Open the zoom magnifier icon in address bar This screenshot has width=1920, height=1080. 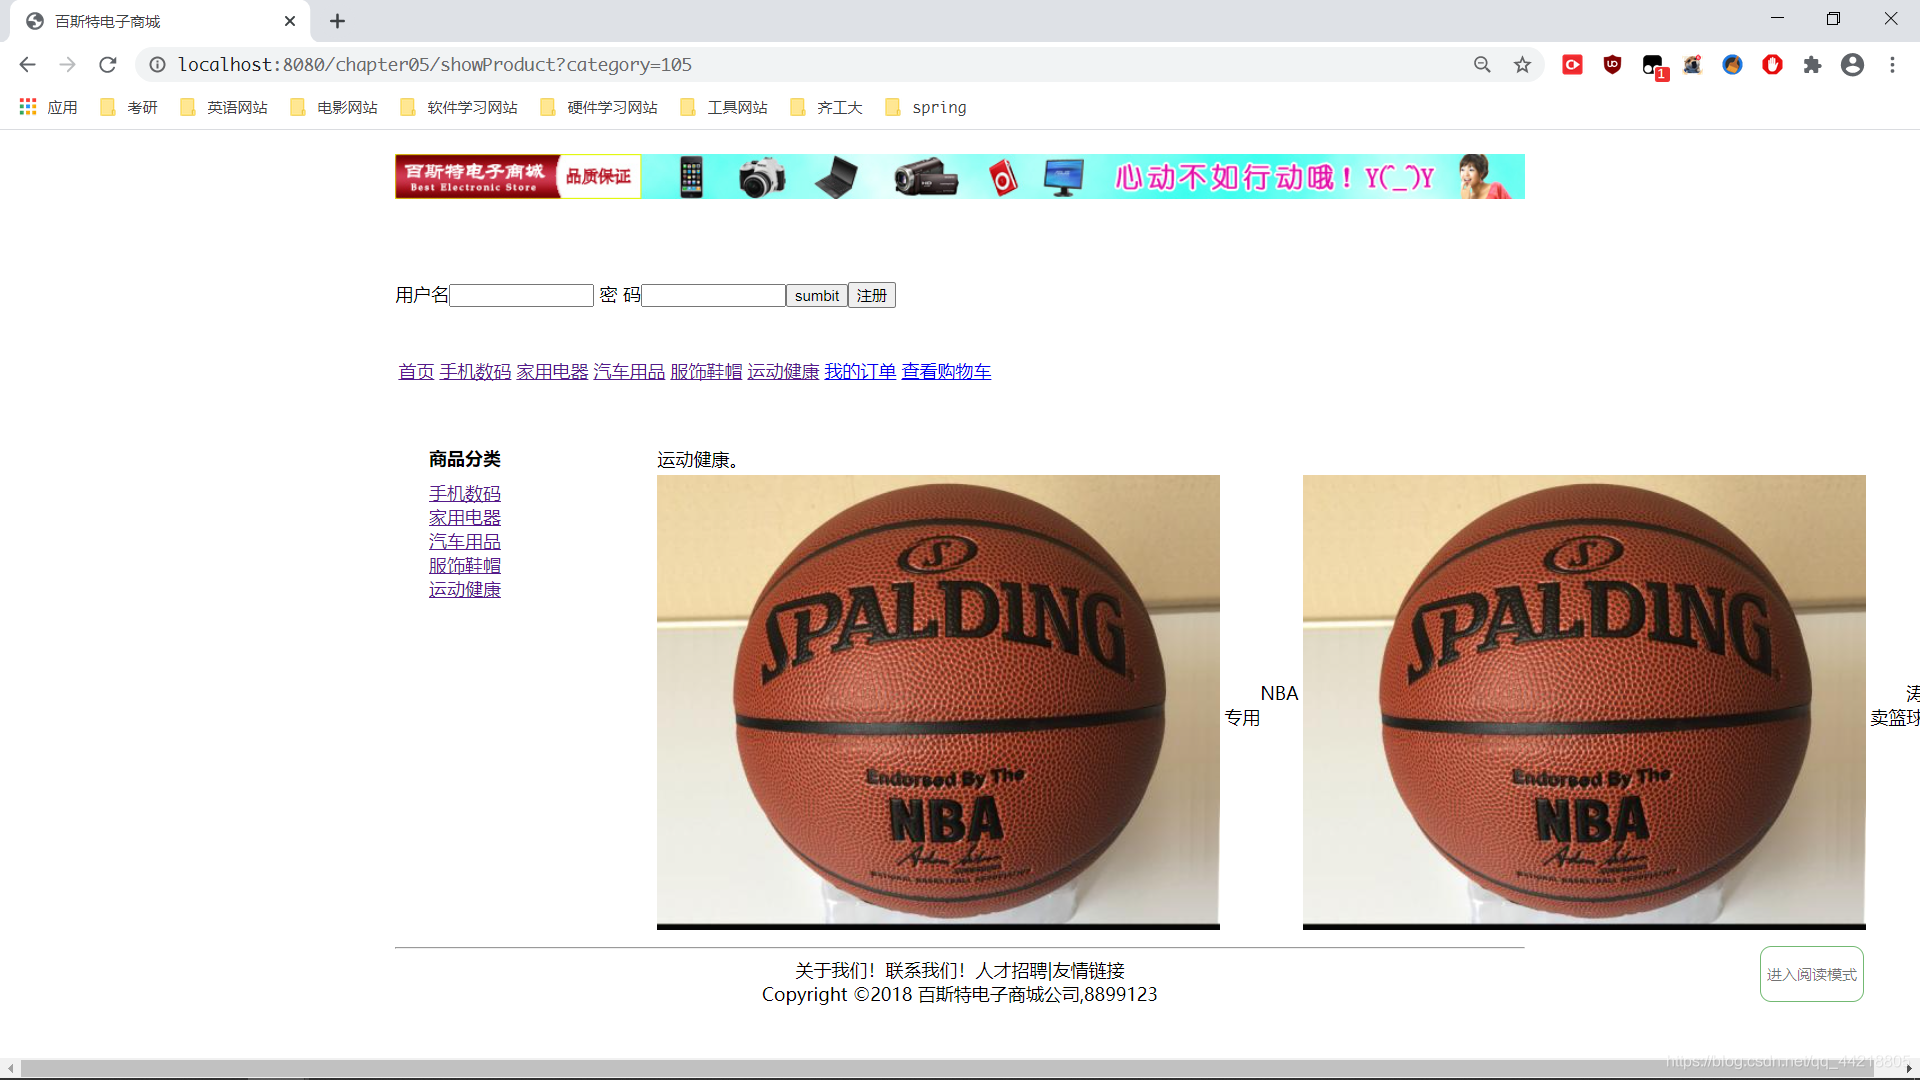pos(1482,65)
